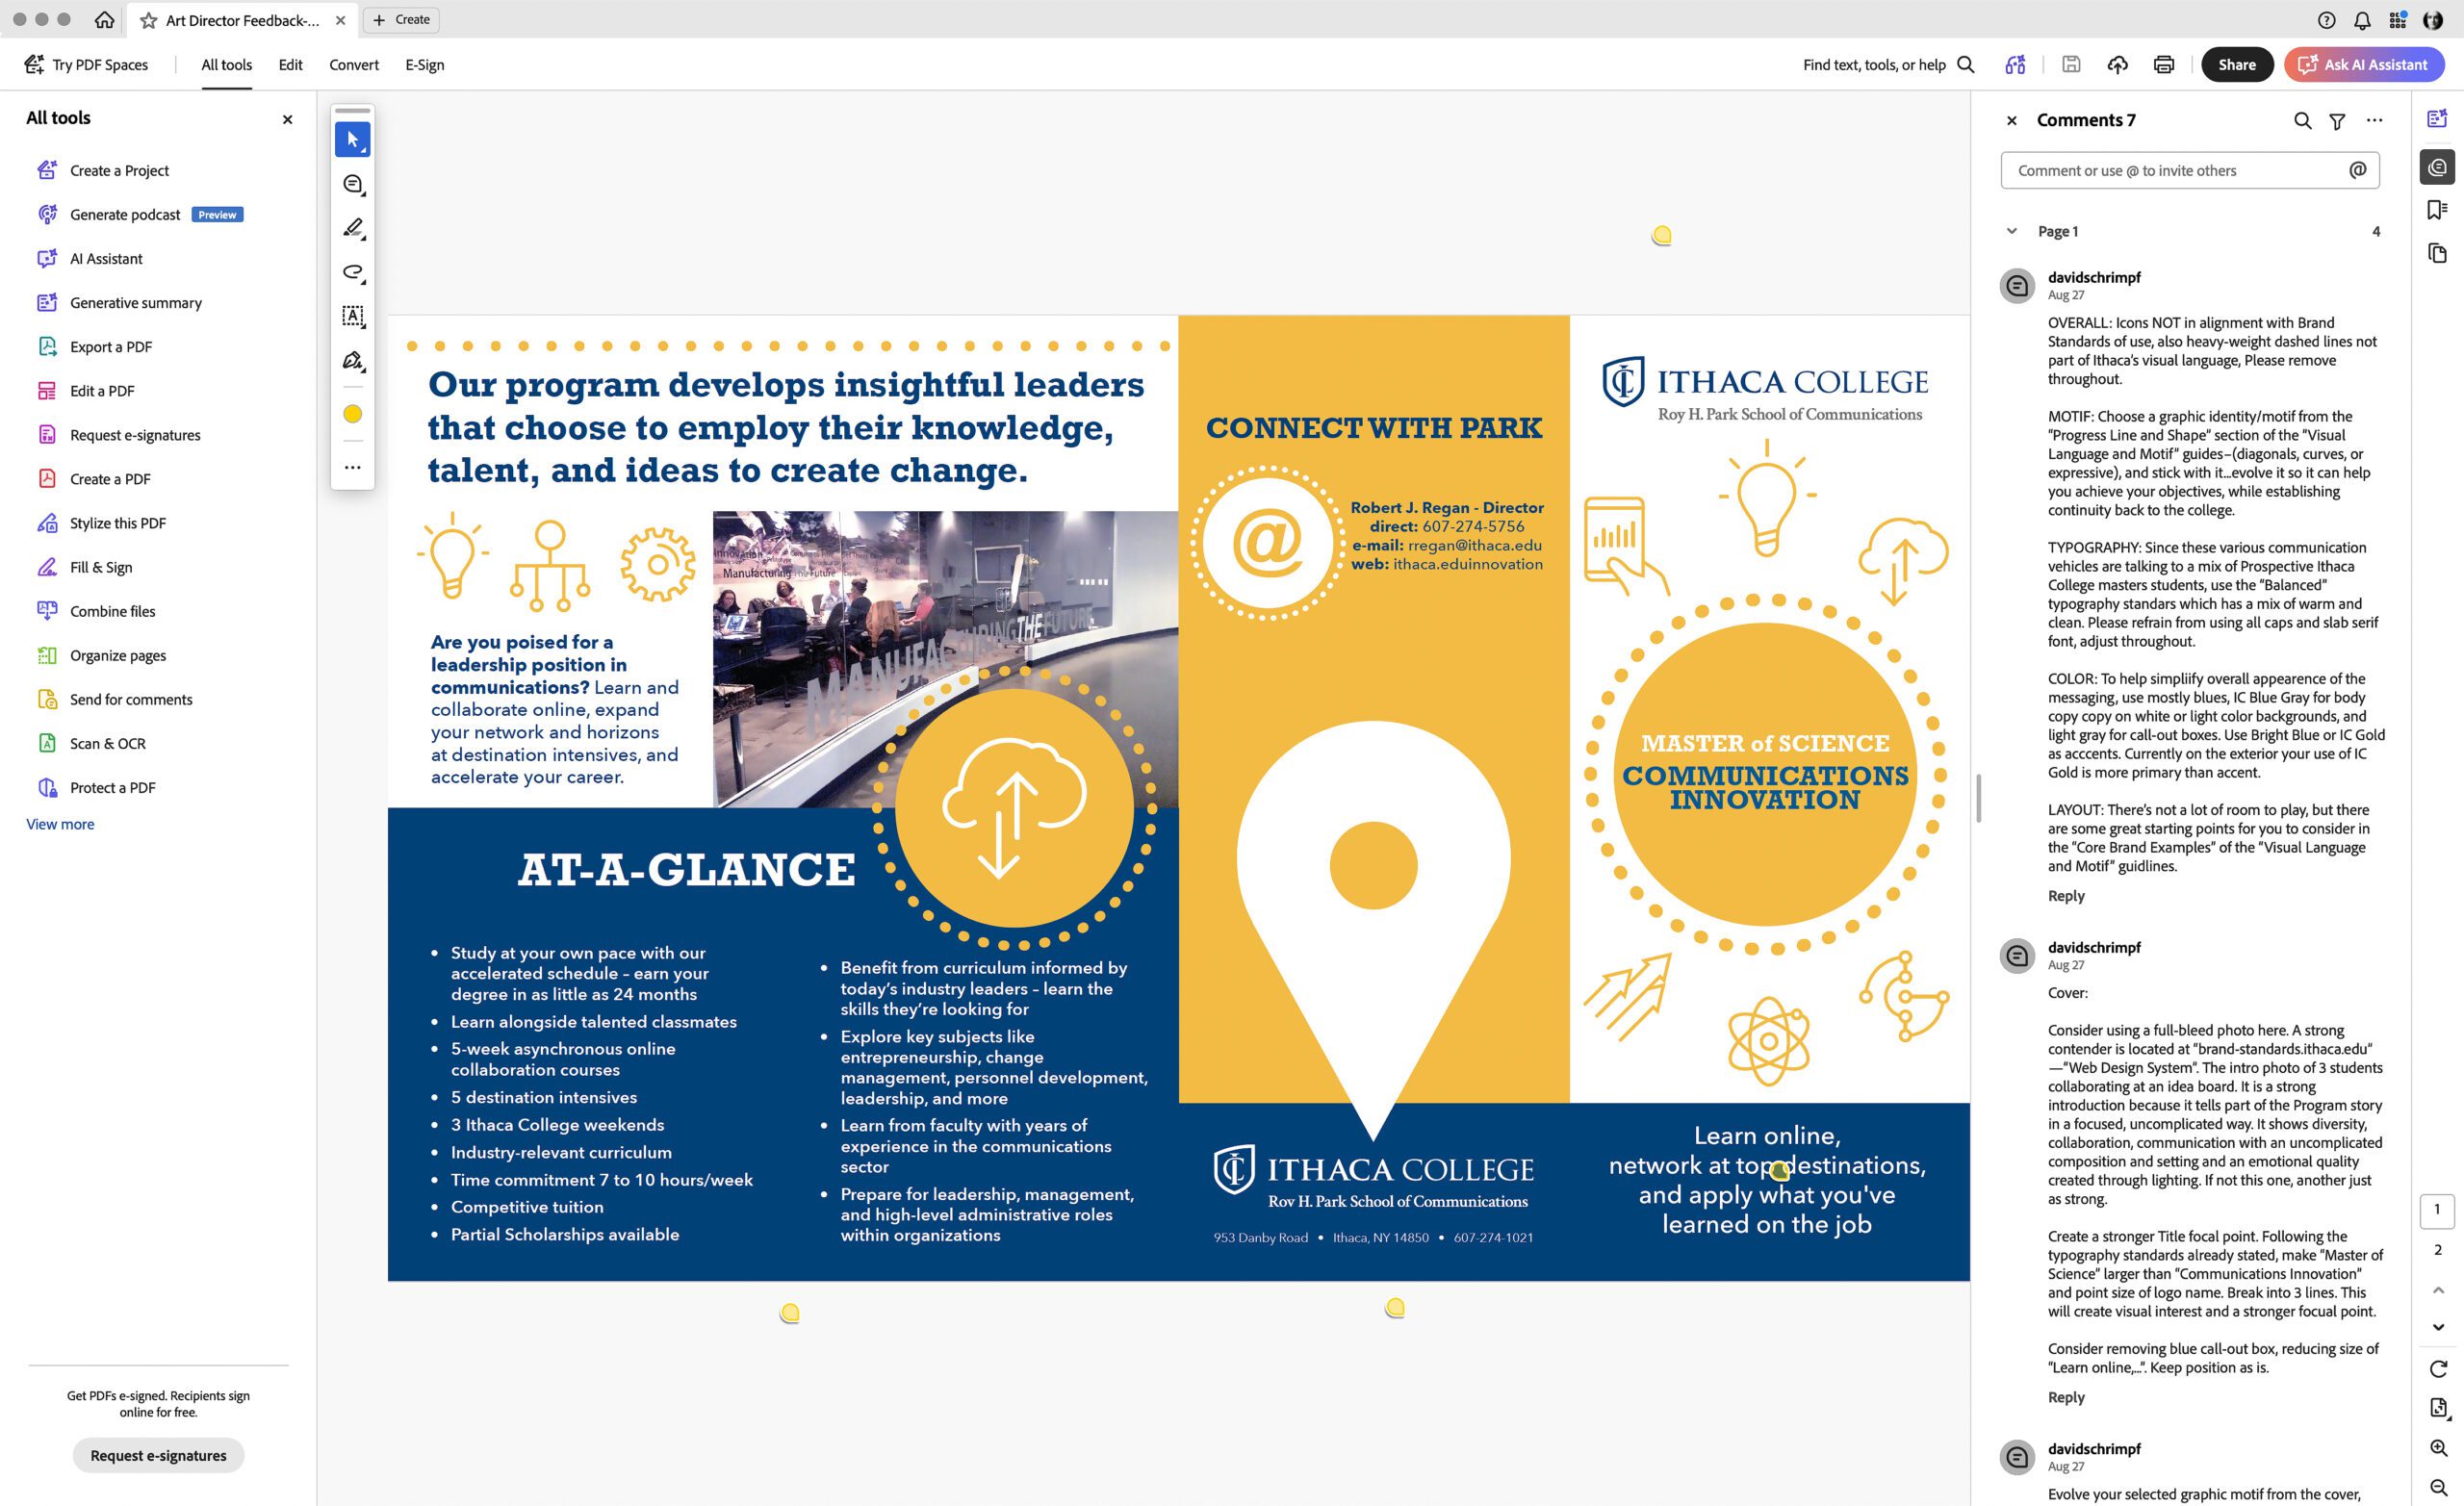Click the View more tools link
This screenshot has width=2464, height=1506.
(x=60, y=824)
